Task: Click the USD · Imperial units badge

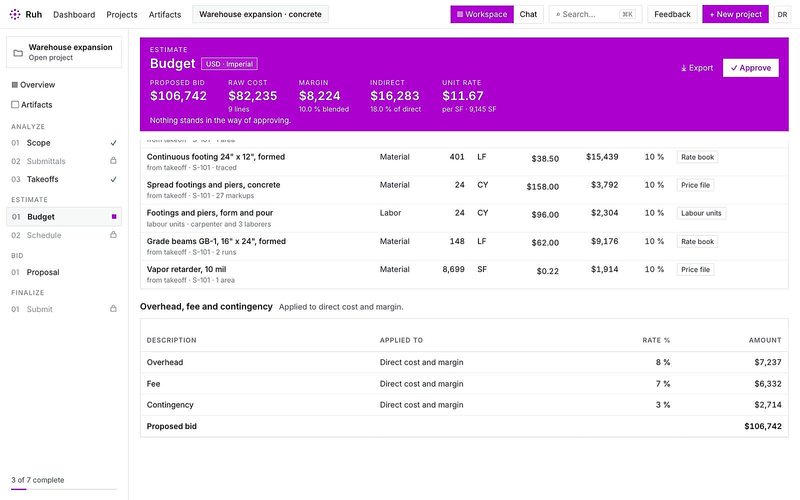Action: tap(229, 64)
